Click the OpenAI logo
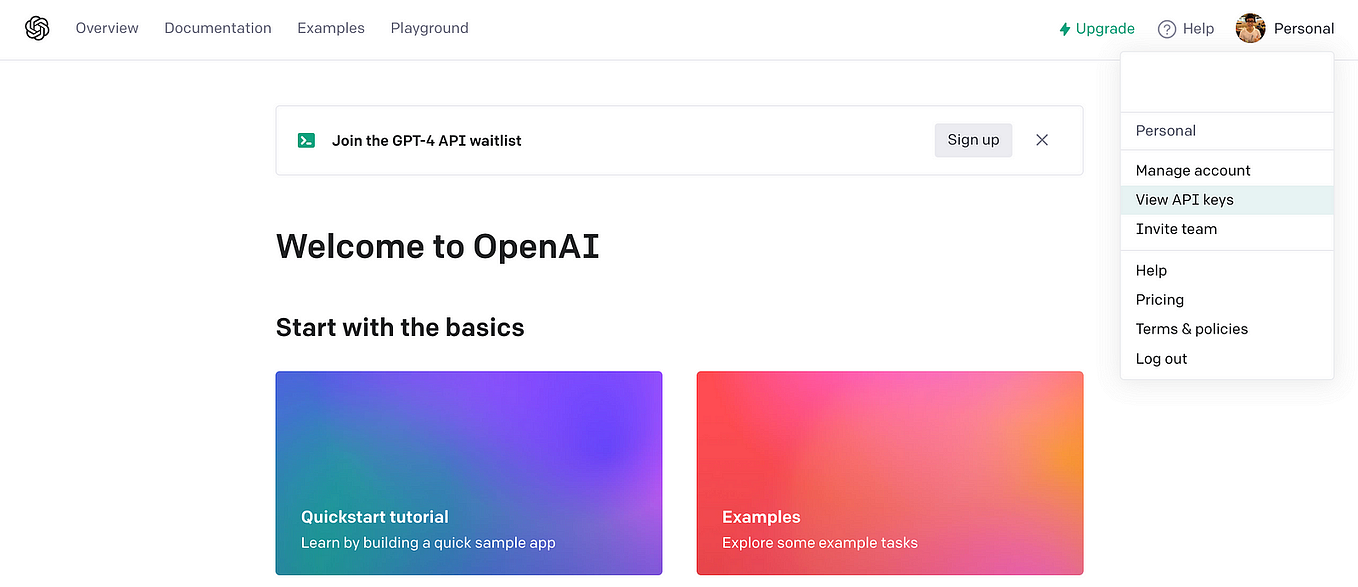The image size is (1358, 587). coord(37,28)
